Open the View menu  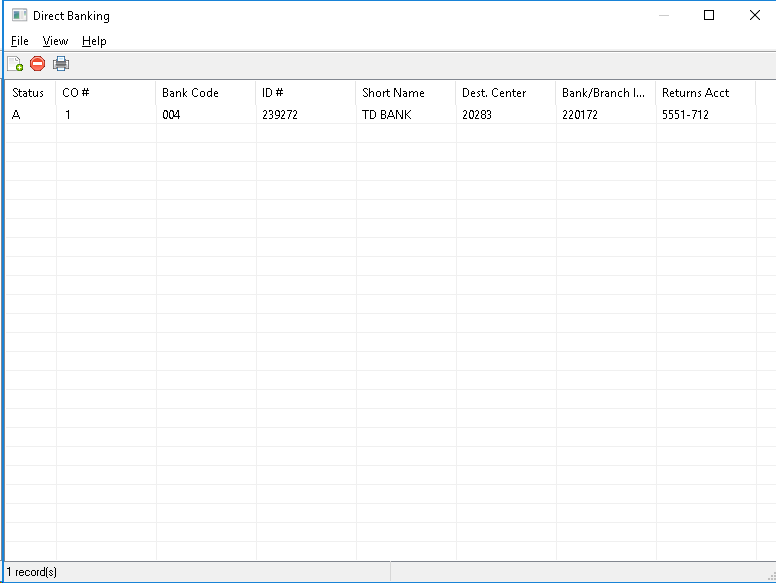(x=55, y=41)
